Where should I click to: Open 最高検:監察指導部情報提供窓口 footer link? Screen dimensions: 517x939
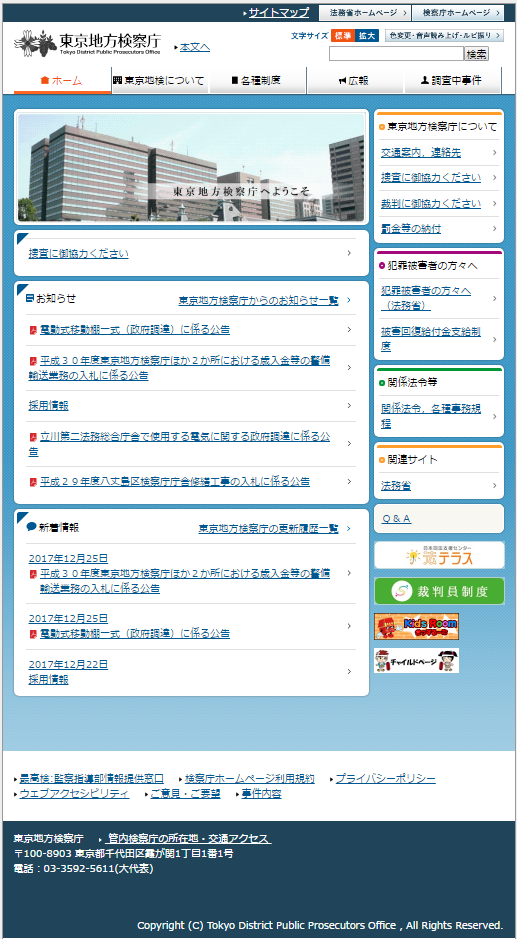point(92,779)
